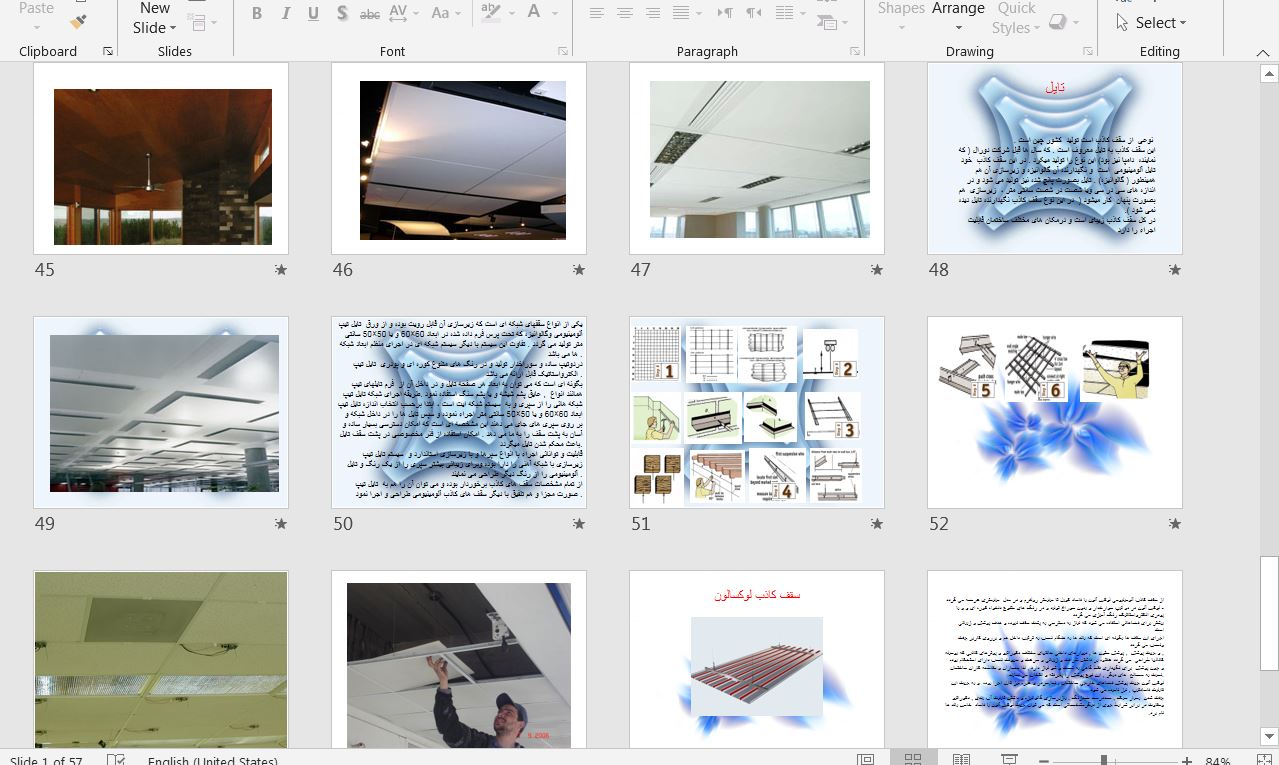1279x765 pixels.
Task: Open the New Slide dropdown
Action: click(x=155, y=27)
